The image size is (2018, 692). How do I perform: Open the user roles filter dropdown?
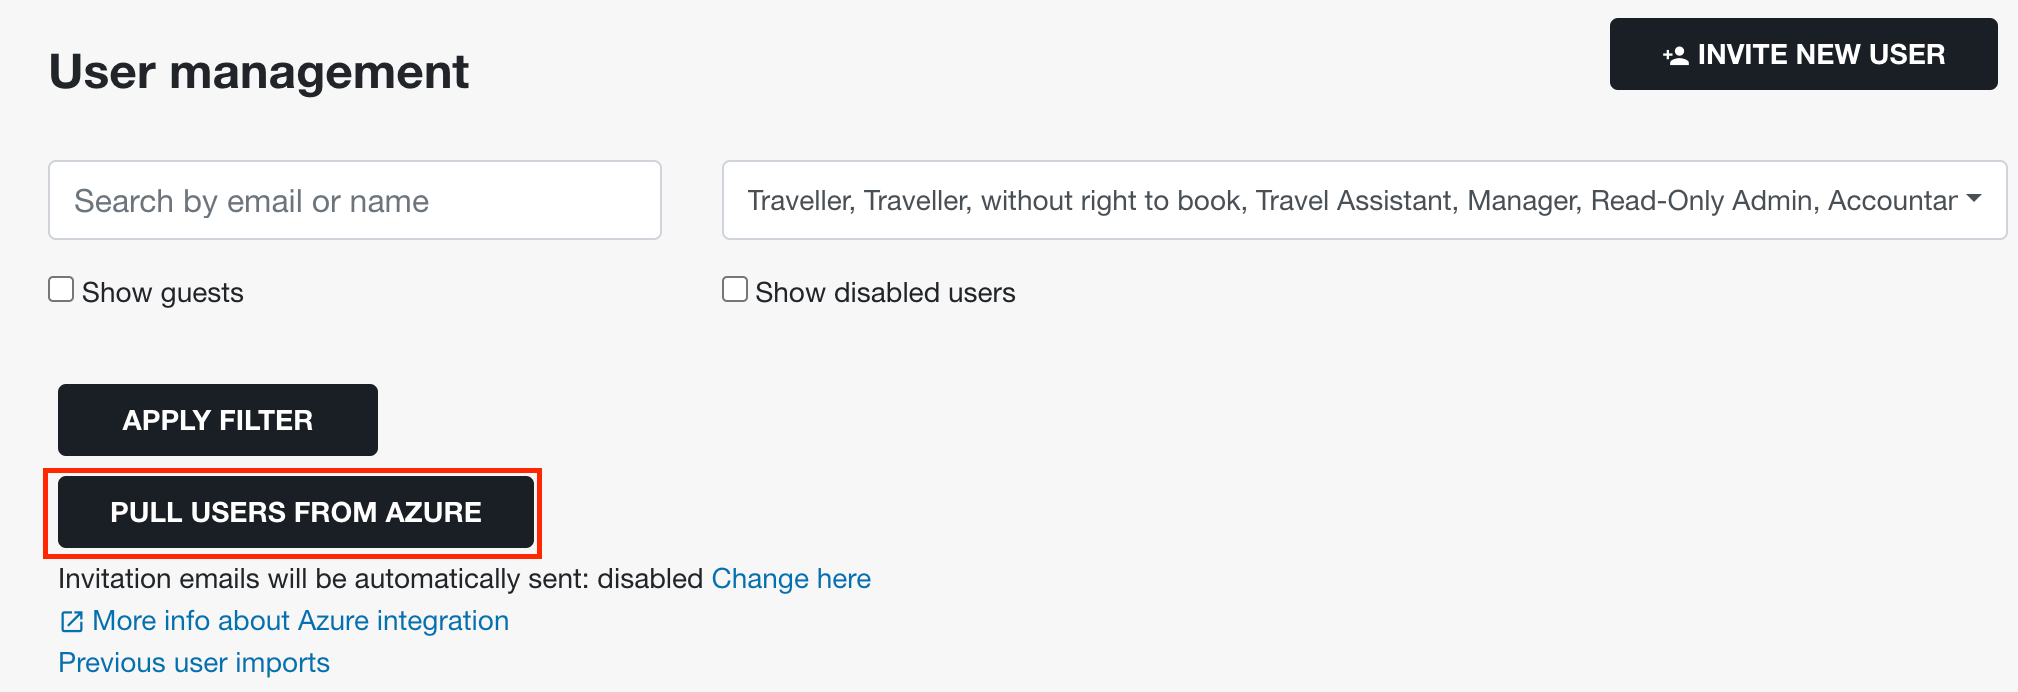click(1364, 200)
